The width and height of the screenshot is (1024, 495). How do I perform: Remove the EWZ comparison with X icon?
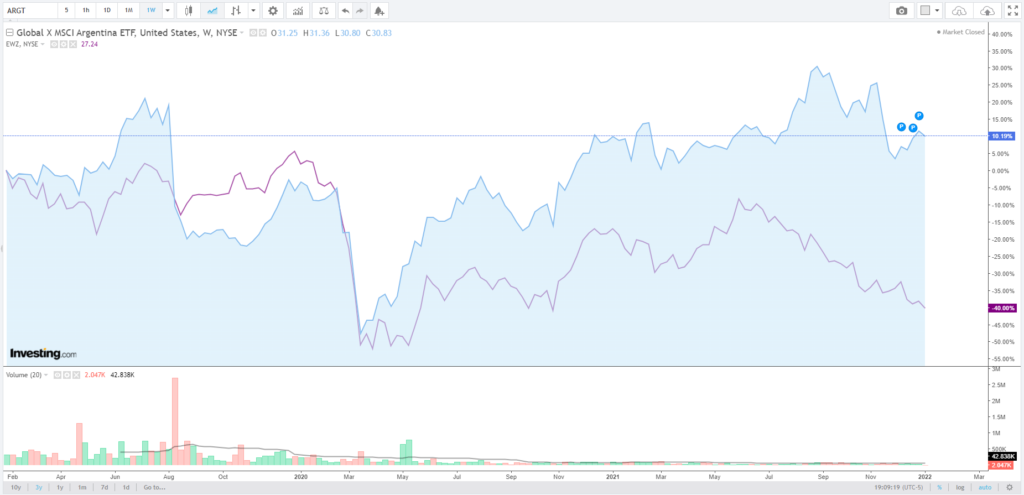point(72,44)
